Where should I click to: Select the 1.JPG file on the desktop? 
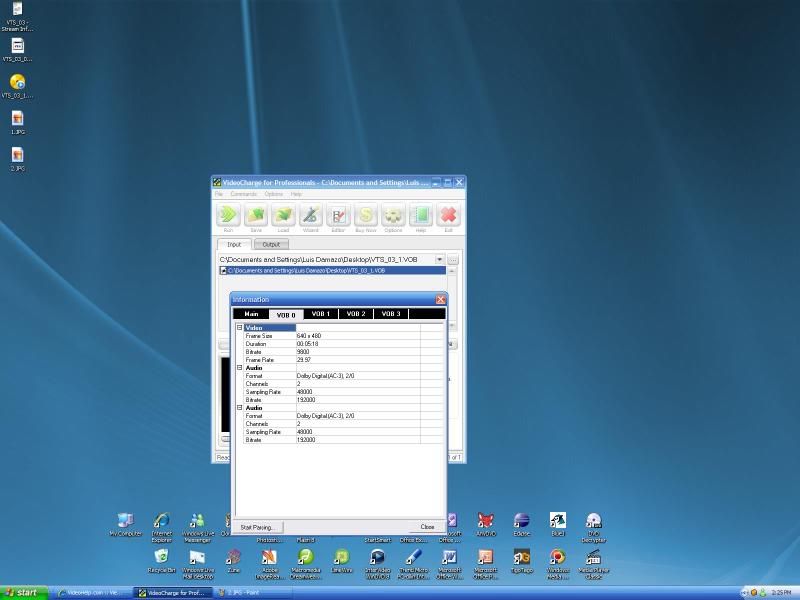click(17, 122)
